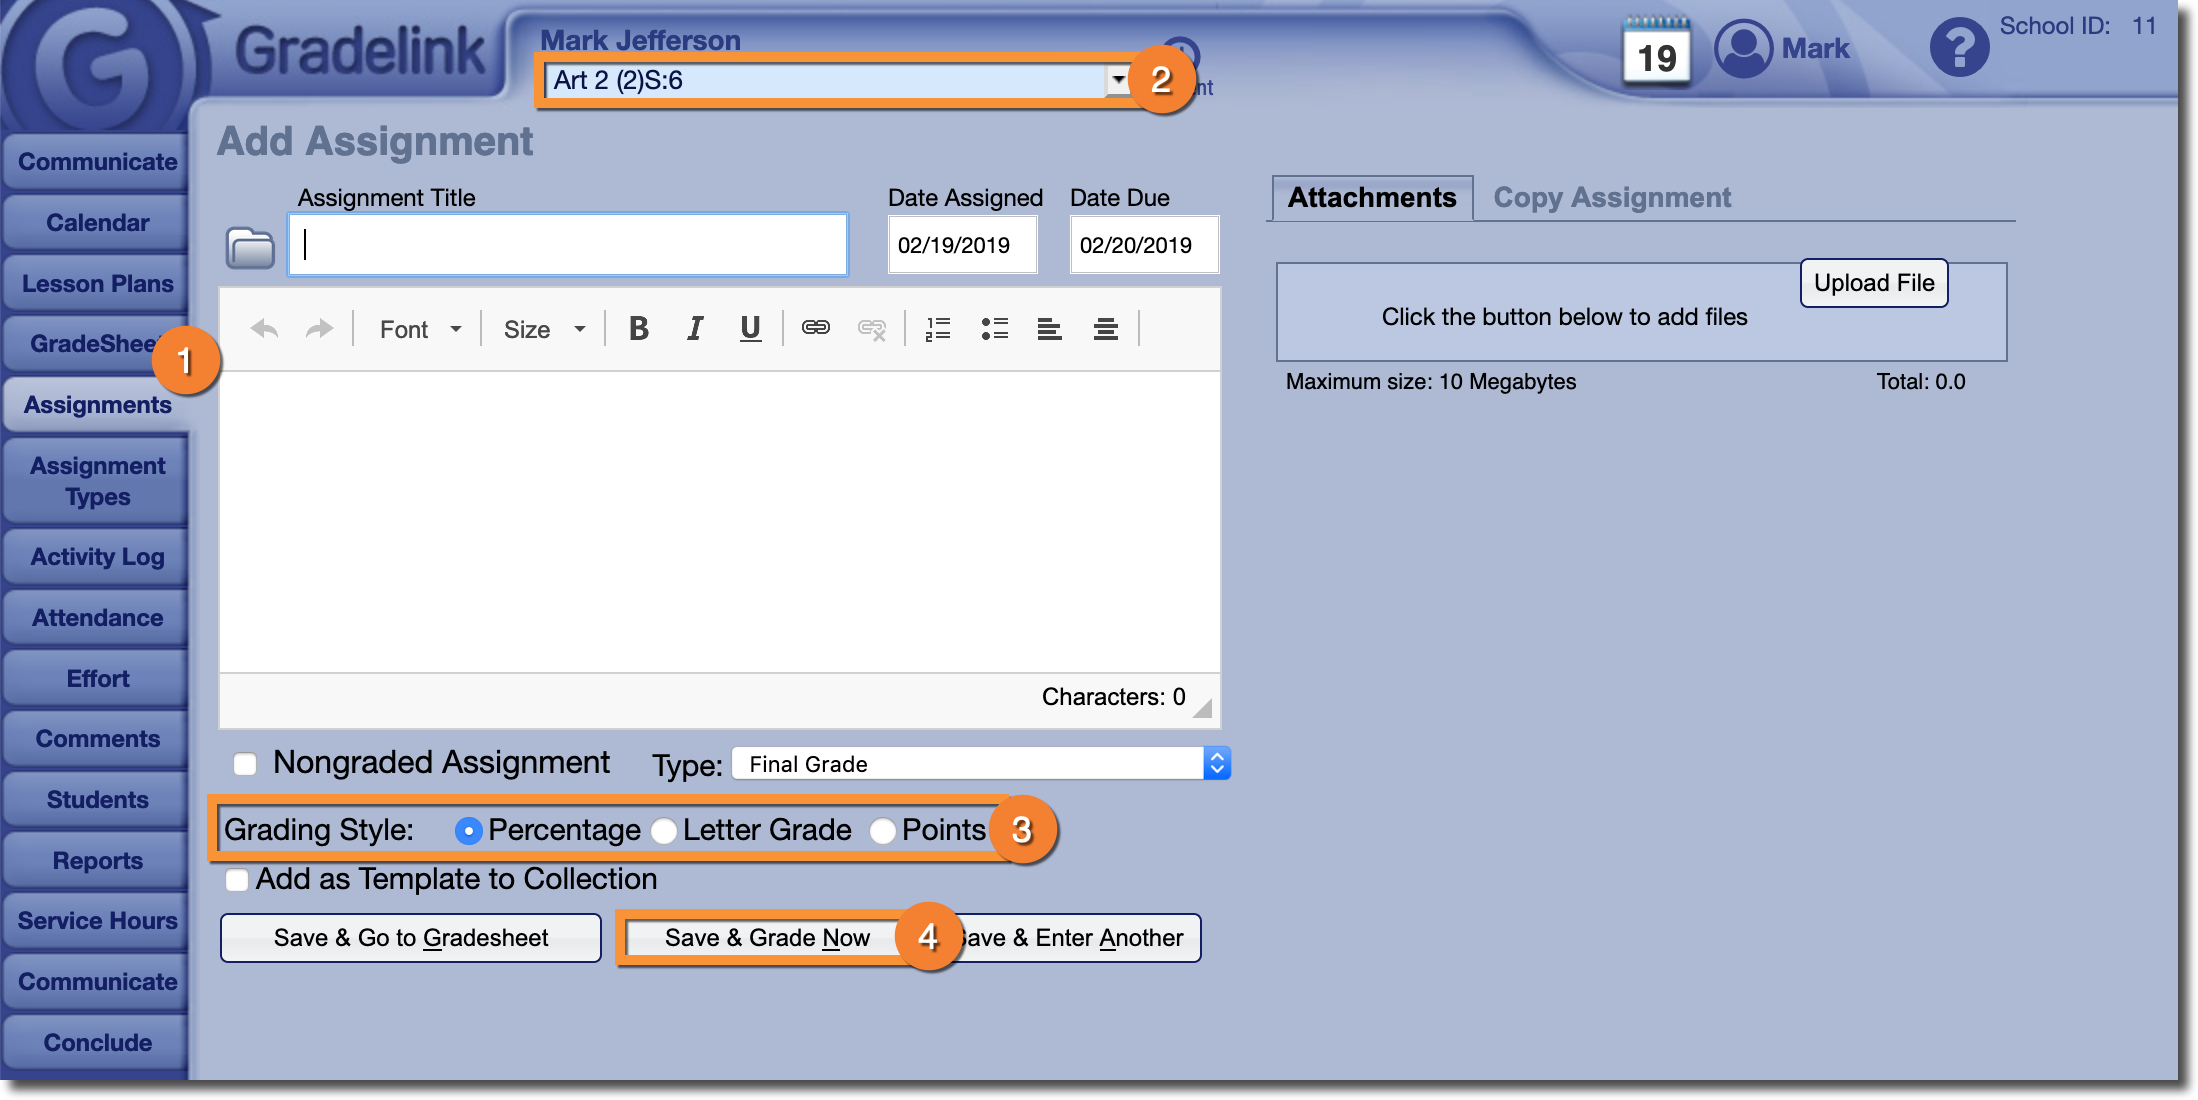Check the Nongraded Assignment box
This screenshot has height=1100, width=2198.
[x=245, y=764]
